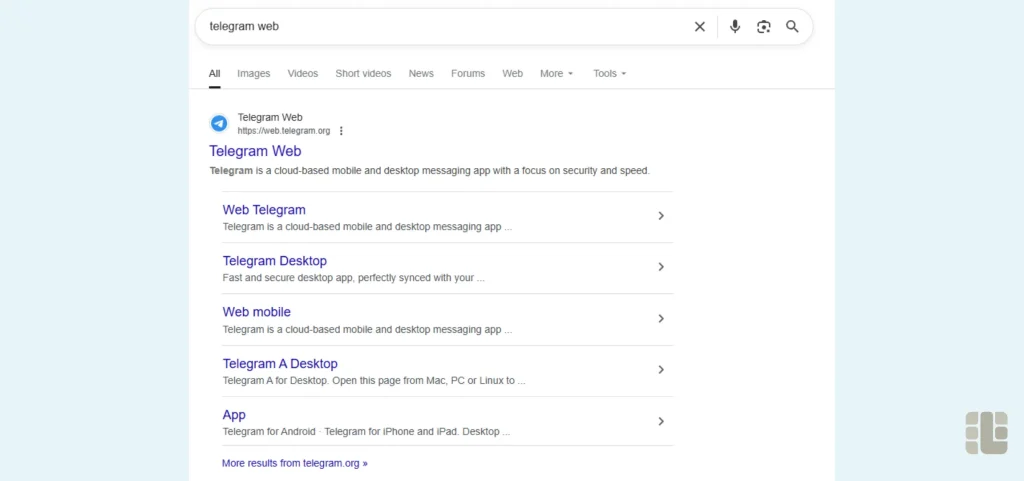Open the App sitelink
This screenshot has height=481, width=1024.
click(x=234, y=415)
